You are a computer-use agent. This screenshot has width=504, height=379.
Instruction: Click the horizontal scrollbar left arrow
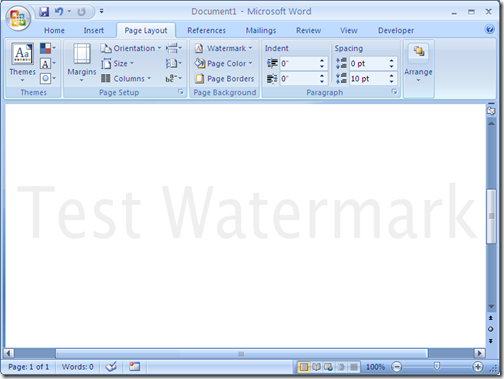tap(9, 353)
